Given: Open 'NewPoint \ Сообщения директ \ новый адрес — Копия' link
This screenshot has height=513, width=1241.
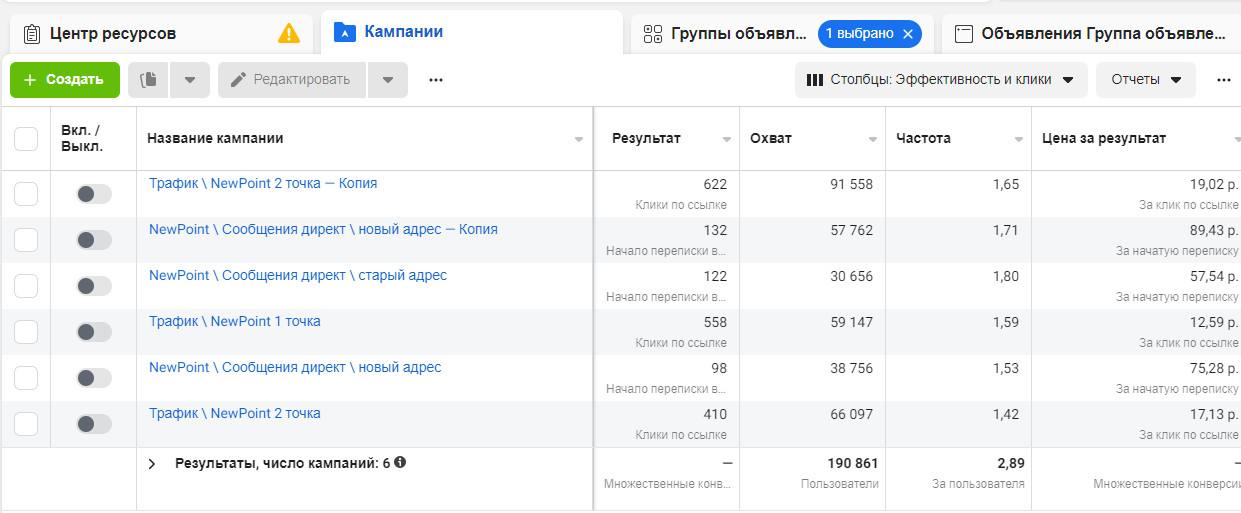Looking at the screenshot, I should (x=323, y=229).
